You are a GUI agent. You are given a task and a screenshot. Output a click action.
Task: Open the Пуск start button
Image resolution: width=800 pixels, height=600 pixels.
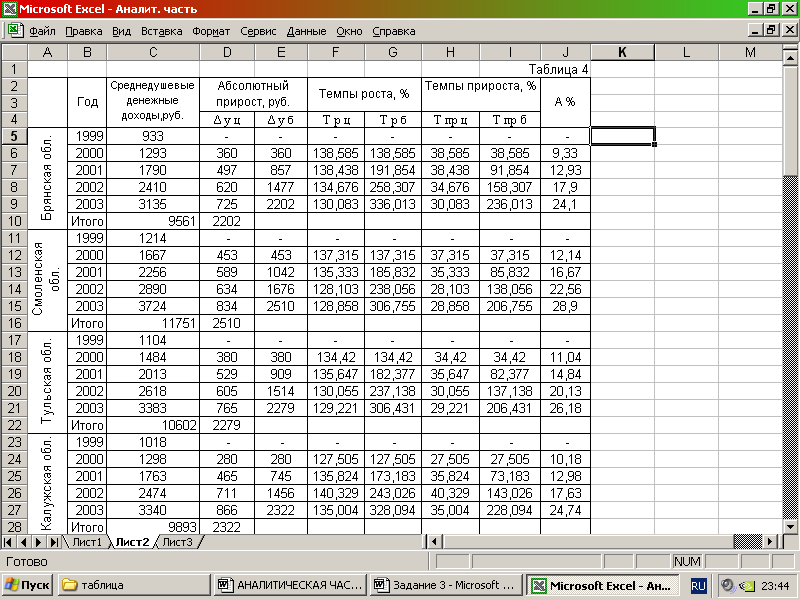pos(28,585)
